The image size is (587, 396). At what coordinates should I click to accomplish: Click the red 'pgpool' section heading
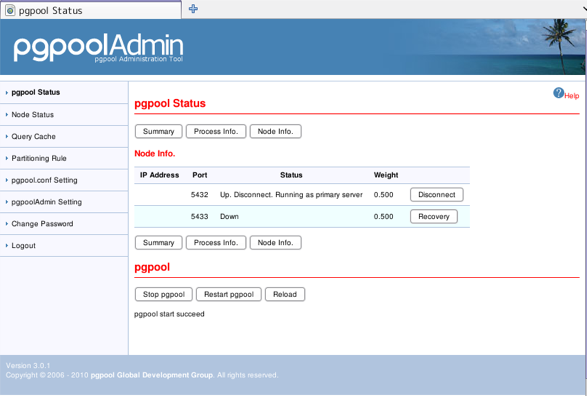152,267
